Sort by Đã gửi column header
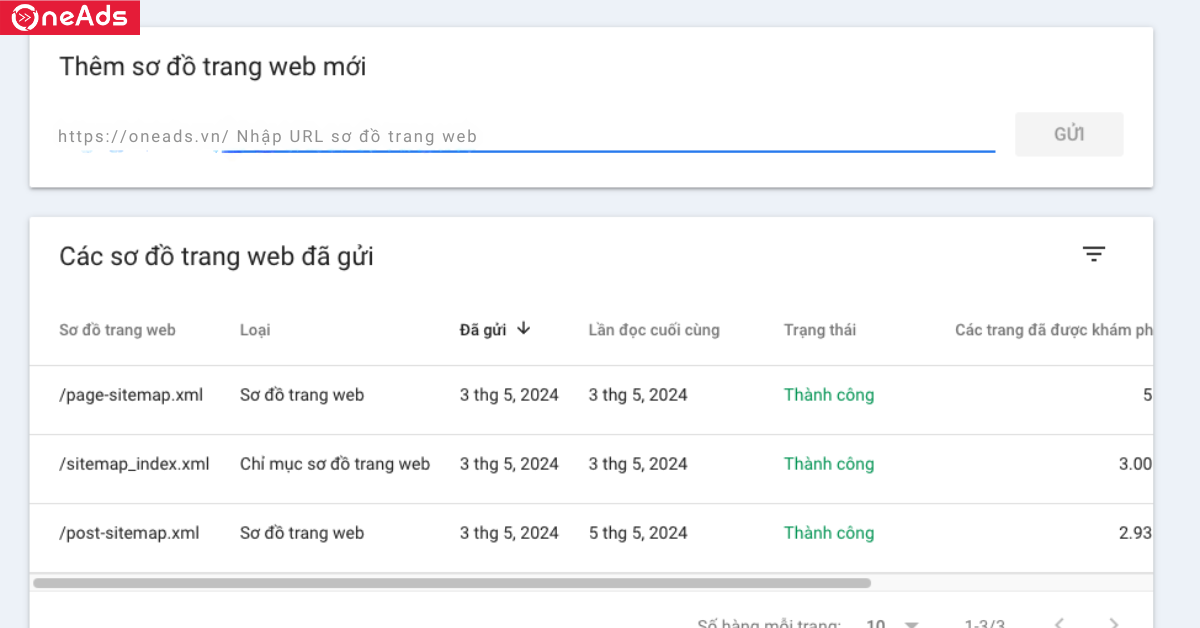 (x=483, y=330)
